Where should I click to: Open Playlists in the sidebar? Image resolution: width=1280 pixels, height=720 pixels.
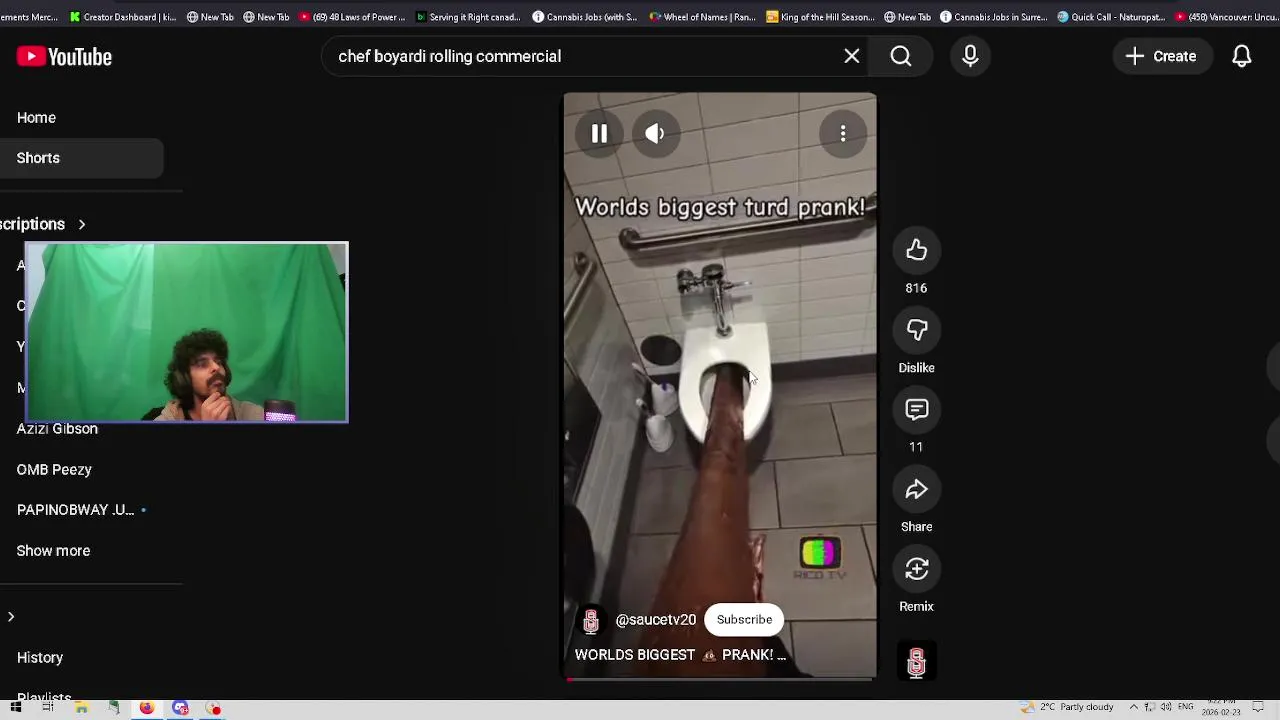[44, 695]
